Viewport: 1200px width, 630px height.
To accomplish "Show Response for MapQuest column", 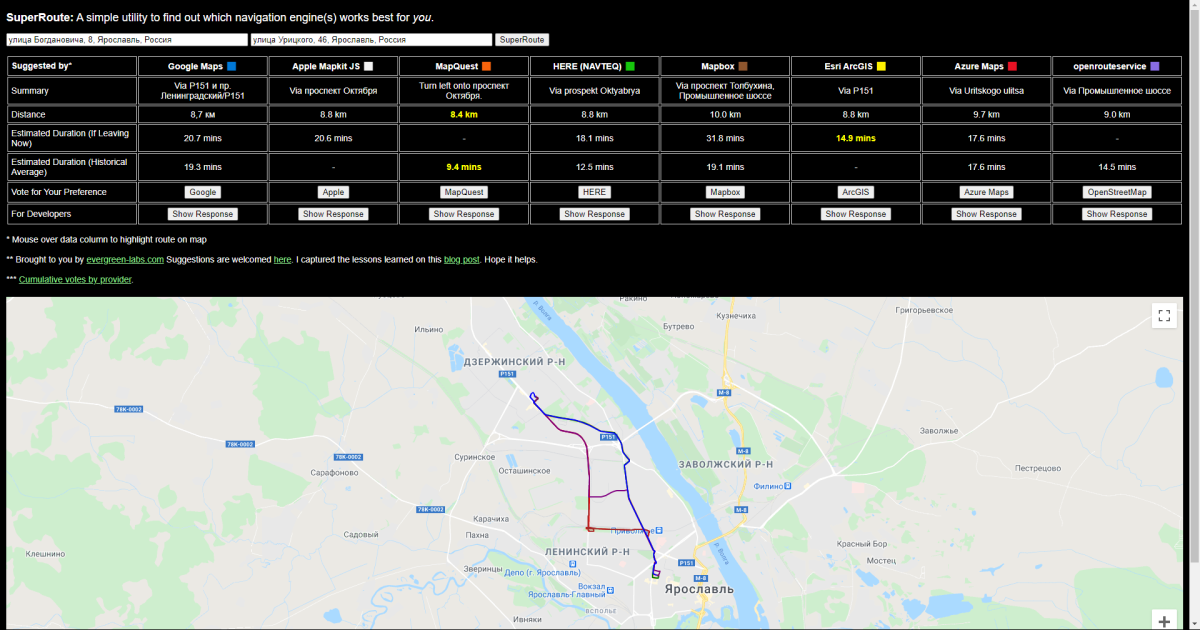I will tap(464, 214).
